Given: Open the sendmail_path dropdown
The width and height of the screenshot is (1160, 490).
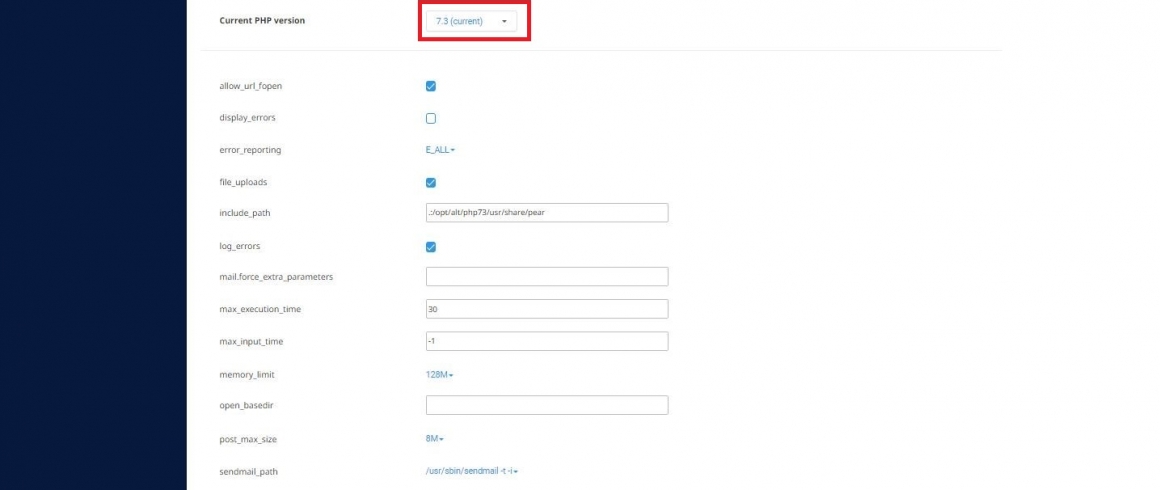Looking at the screenshot, I should pos(471,471).
